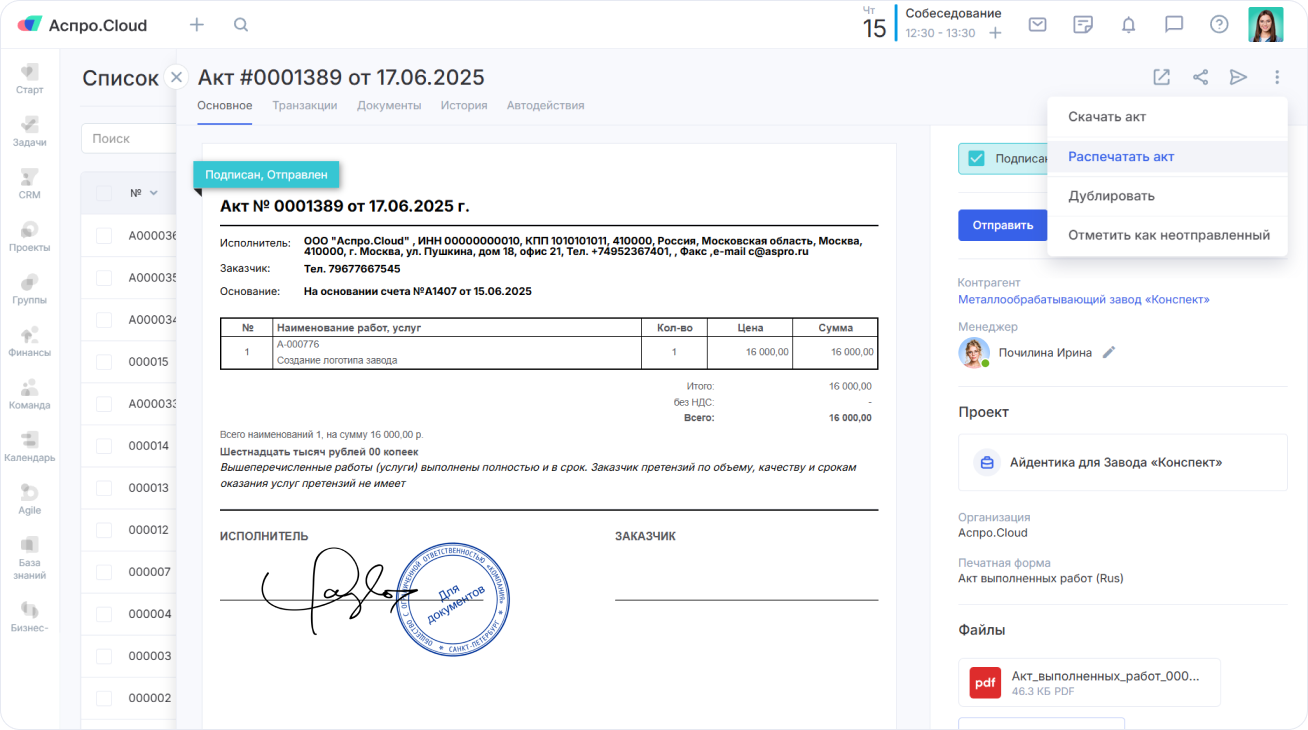The height and width of the screenshot is (730, 1308).
Task: Add an event with the plus next to 12:30 - 13:30
Action: pyautogui.click(x=995, y=33)
